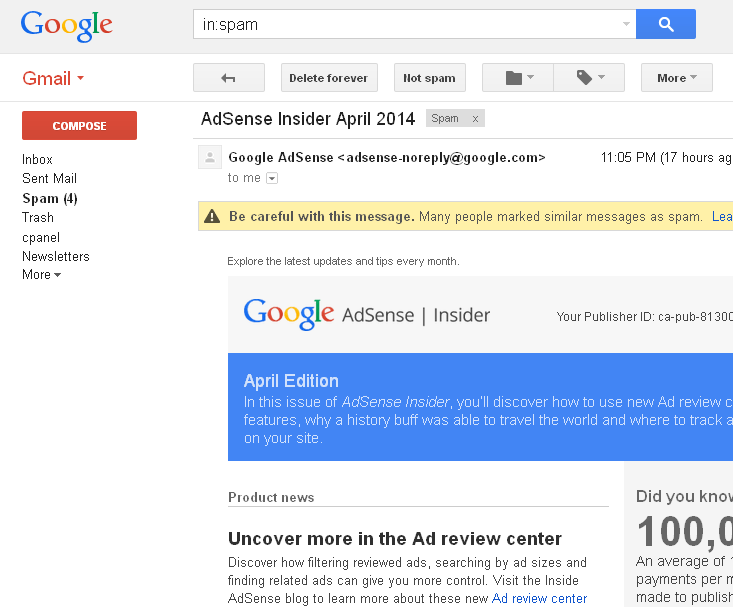This screenshot has width=733, height=607.
Task: Click 'Your Publisher ID' text
Action: click(645, 317)
